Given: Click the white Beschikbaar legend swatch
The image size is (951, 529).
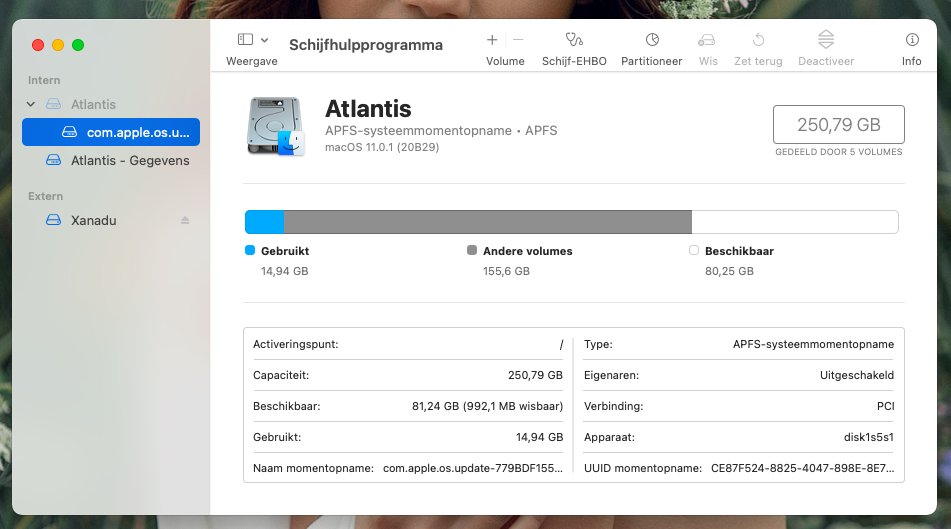Looking at the screenshot, I should click(694, 250).
